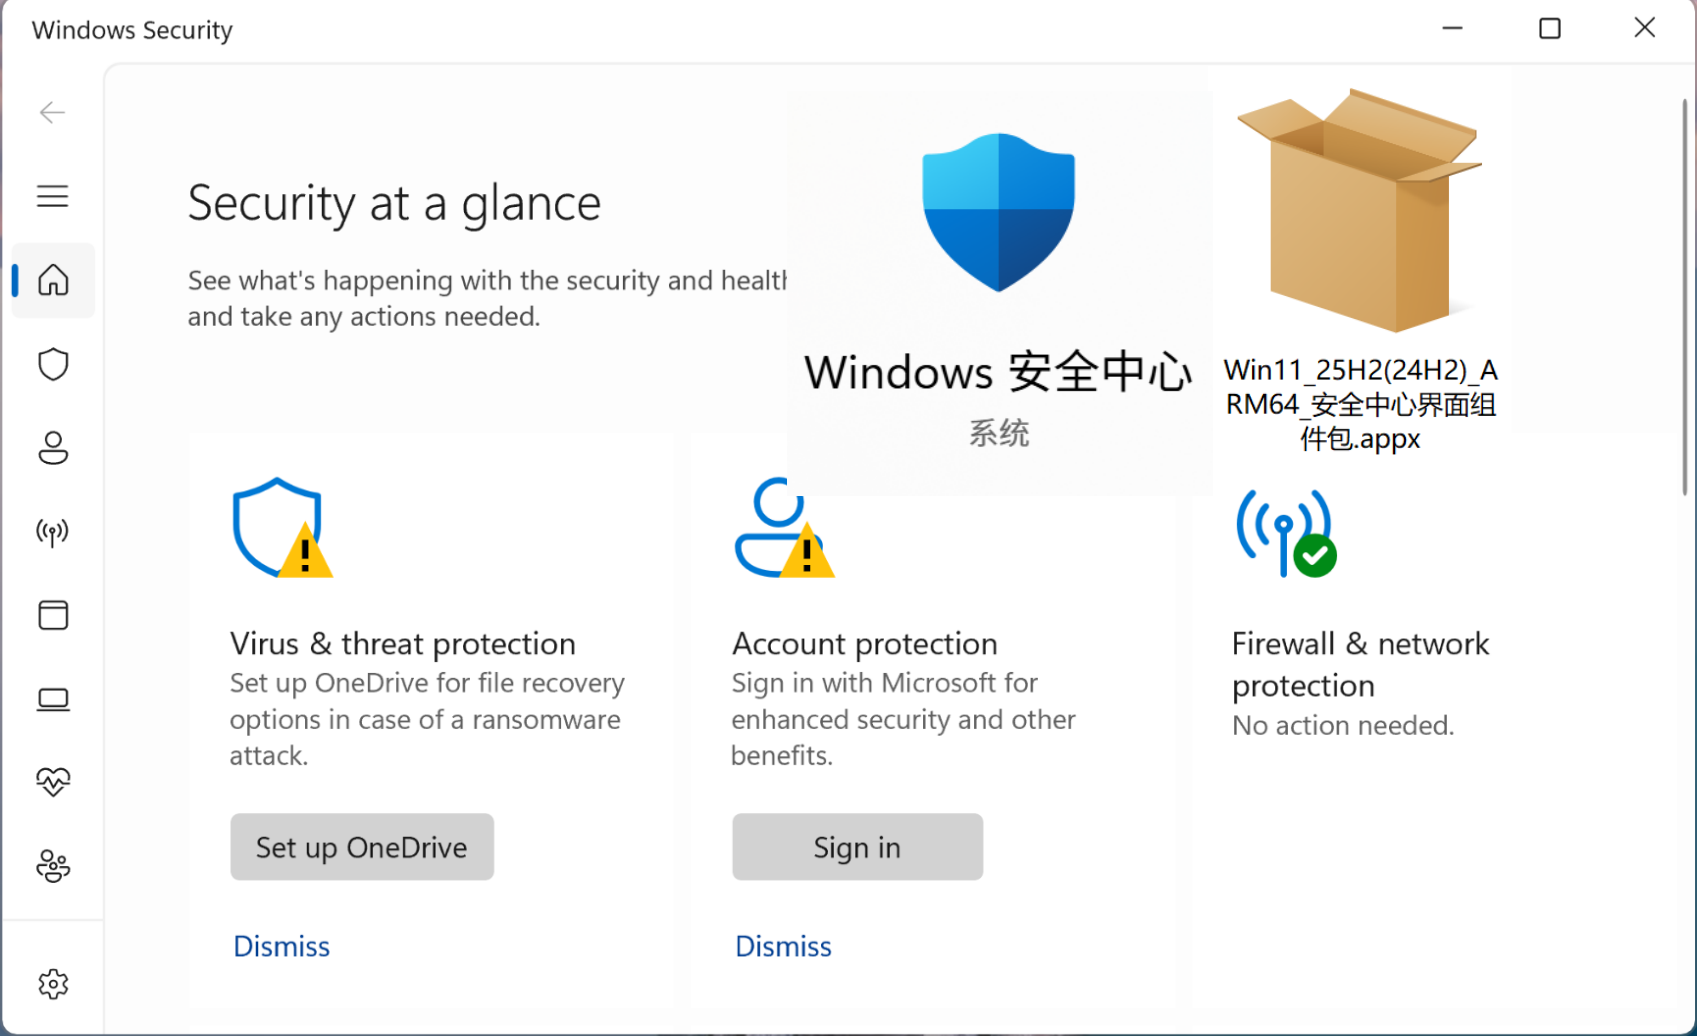Viewport: 1697px width, 1036px height.
Task: Open the Firewall & network protection tile
Action: coord(1360,663)
